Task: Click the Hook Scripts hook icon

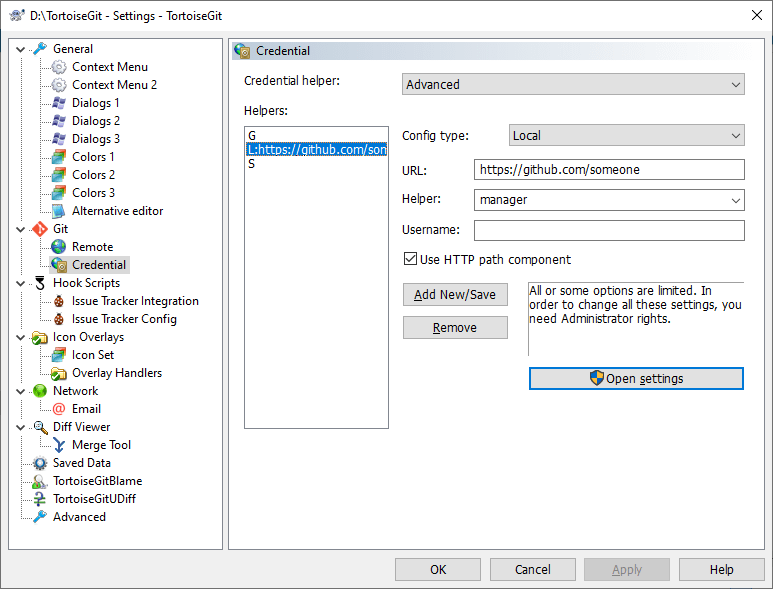Action: tap(40, 283)
